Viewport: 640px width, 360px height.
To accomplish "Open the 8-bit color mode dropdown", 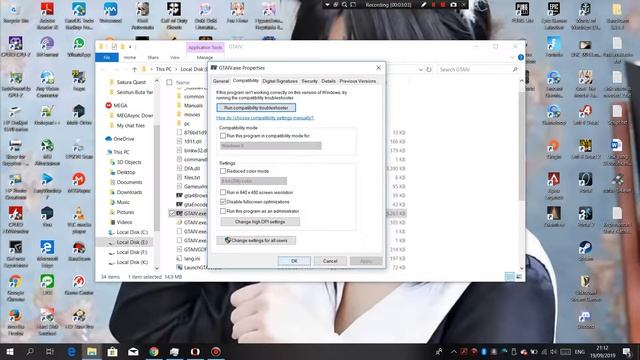I will tap(253, 181).
